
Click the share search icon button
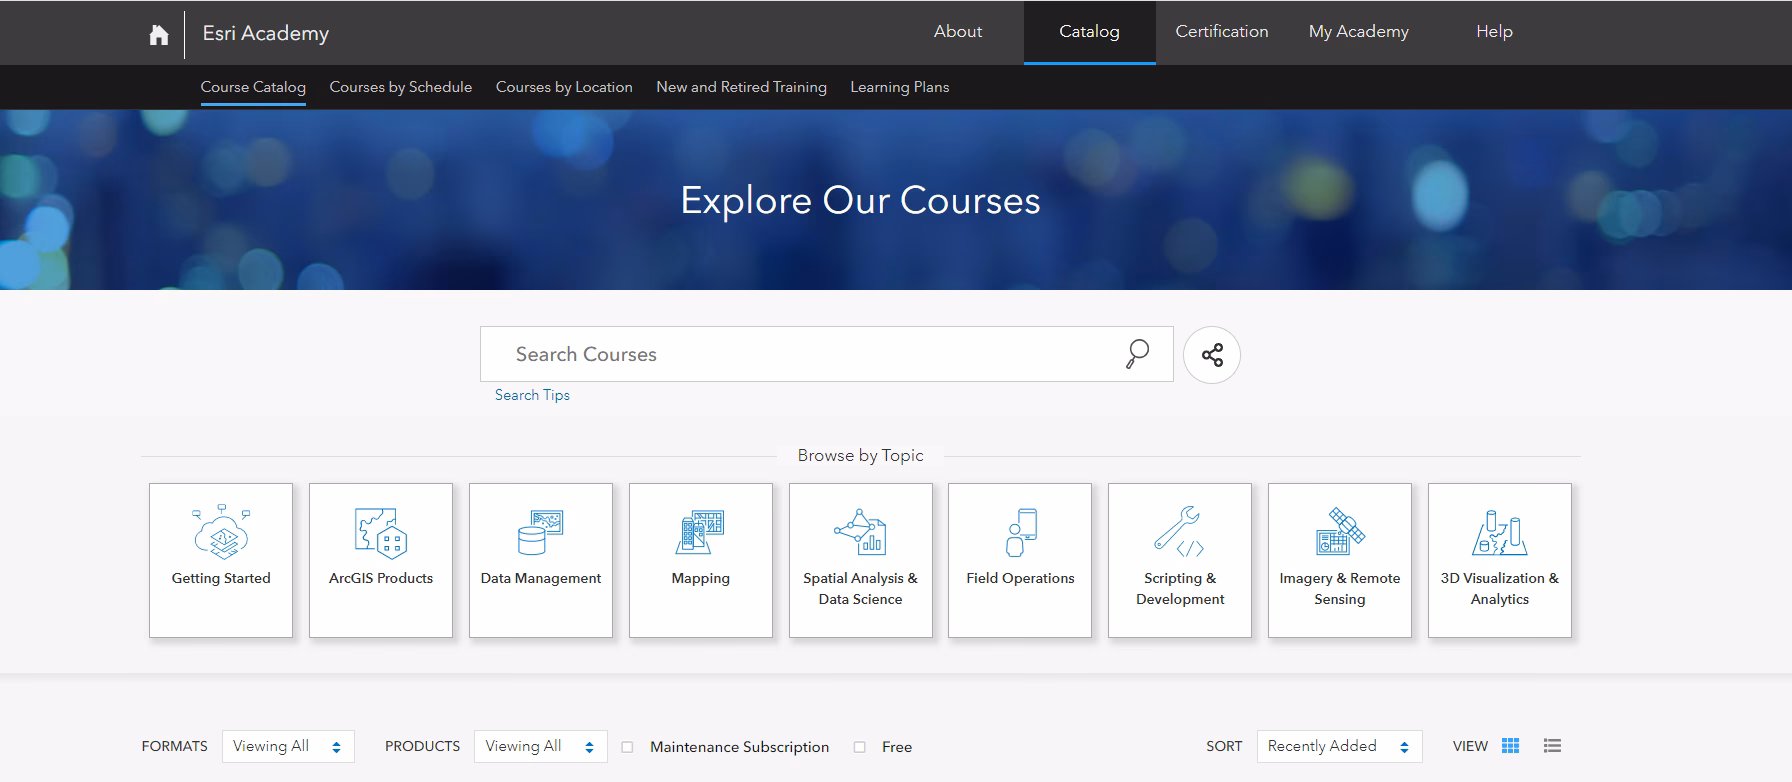pos(1212,355)
